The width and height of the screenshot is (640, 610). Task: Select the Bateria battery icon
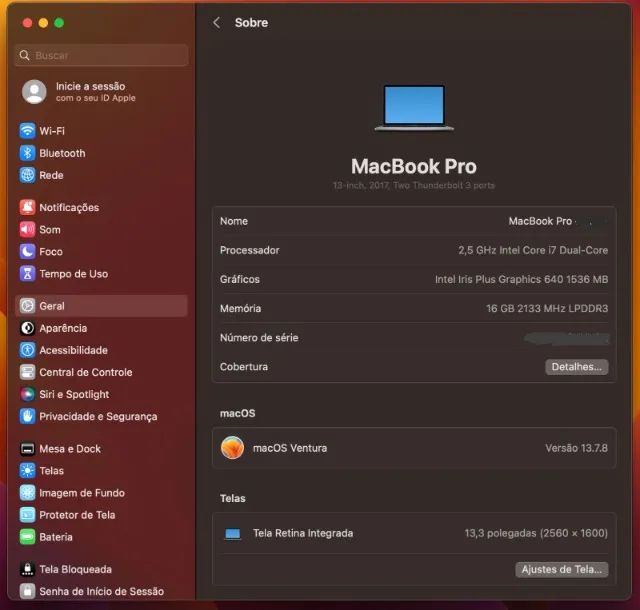point(27,537)
